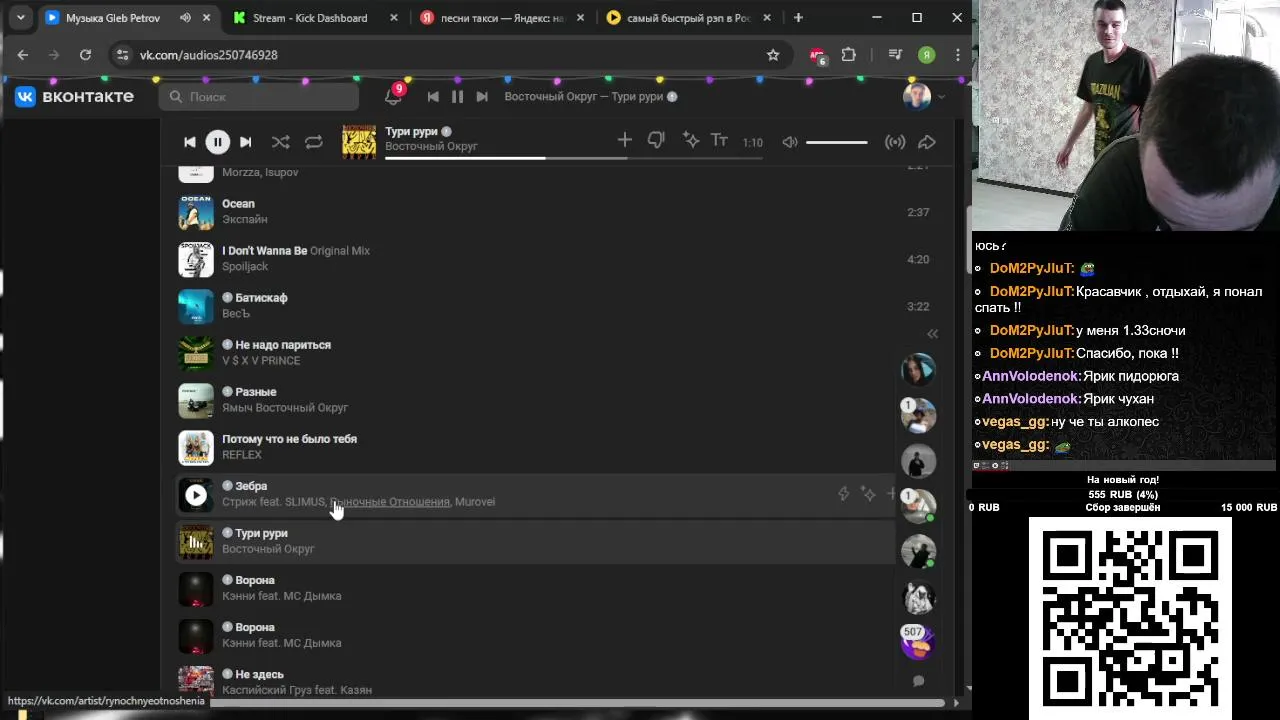Skip to next track in top header
The width and height of the screenshot is (1280, 720).
(482, 96)
